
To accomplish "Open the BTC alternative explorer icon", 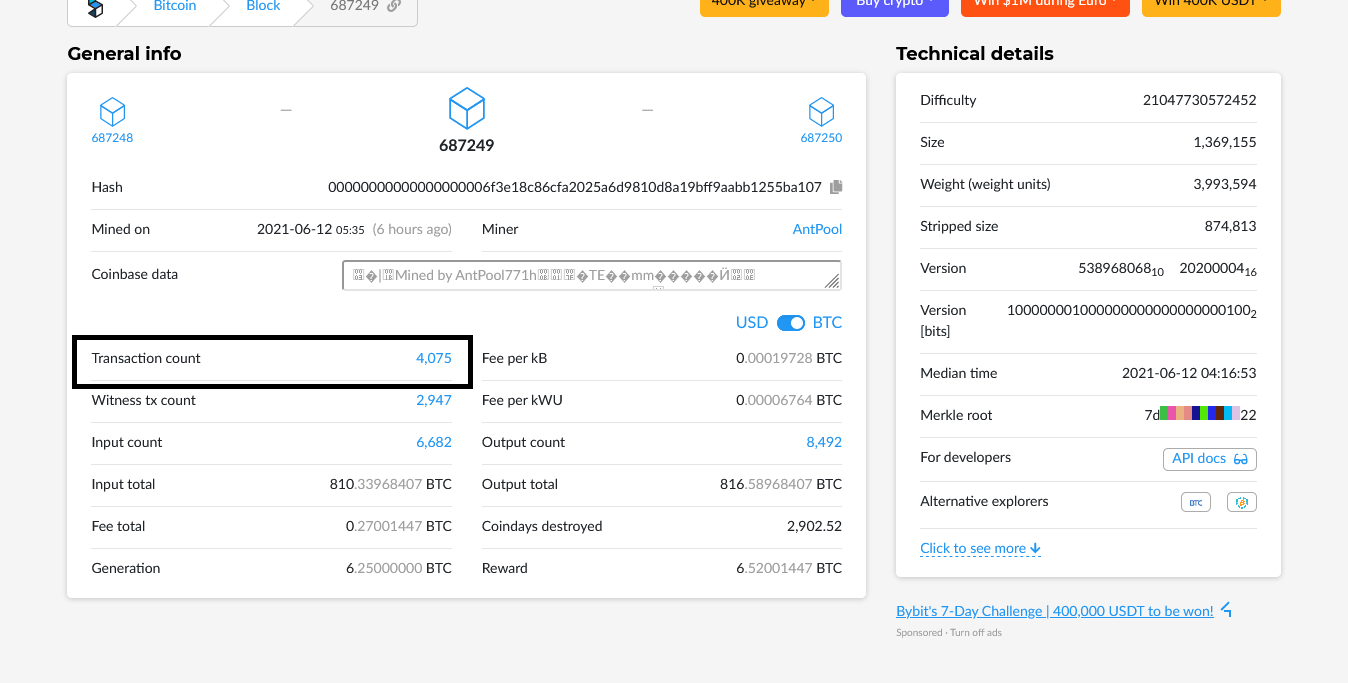I will coord(1195,502).
